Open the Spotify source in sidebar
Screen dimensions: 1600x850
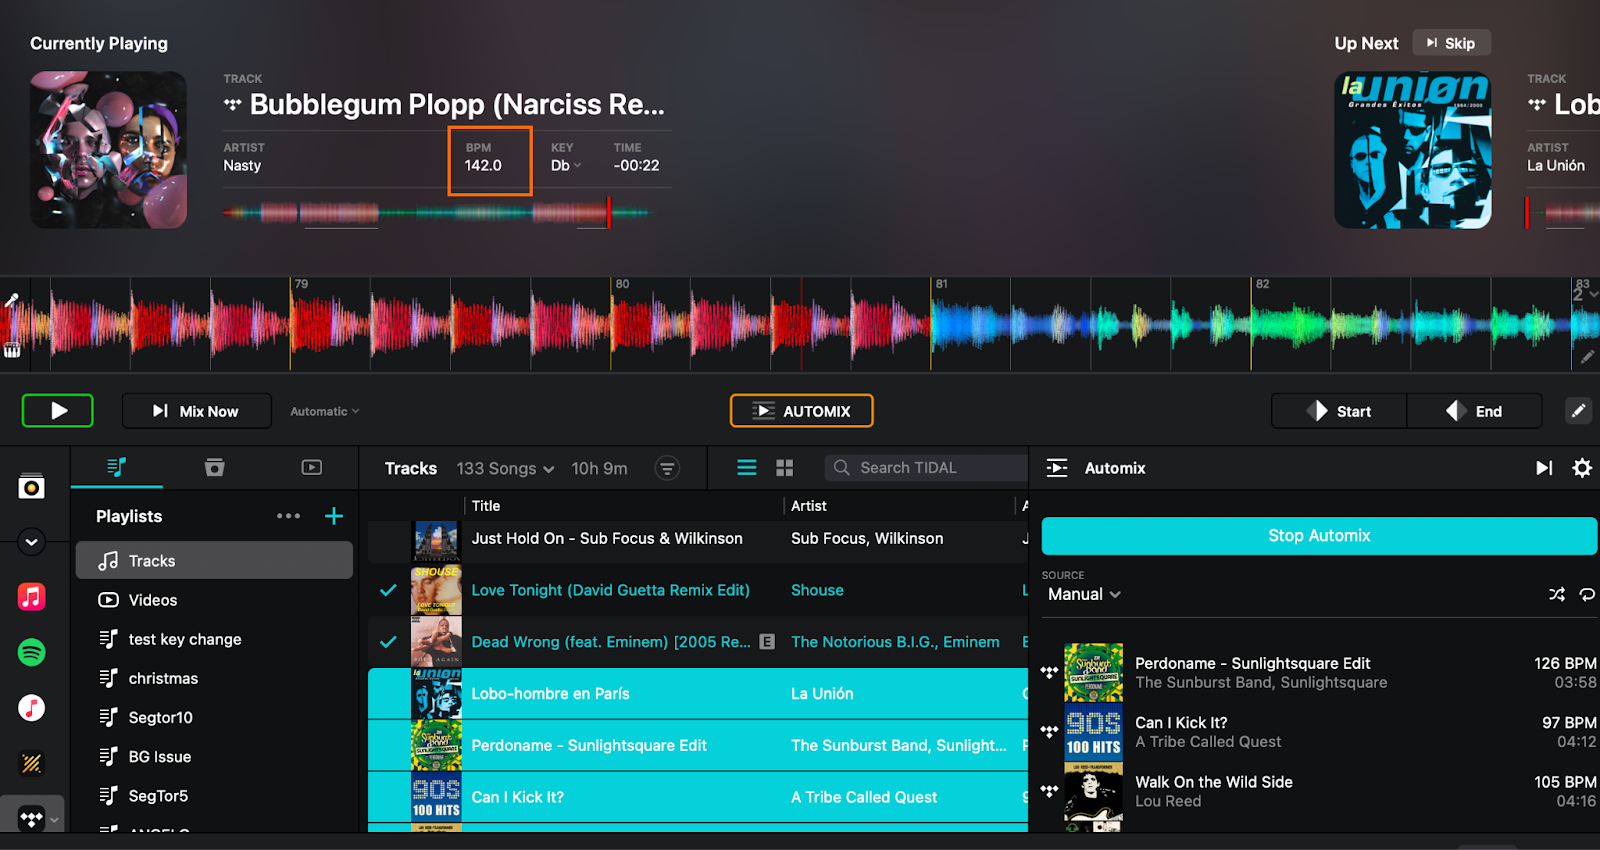coord(32,653)
